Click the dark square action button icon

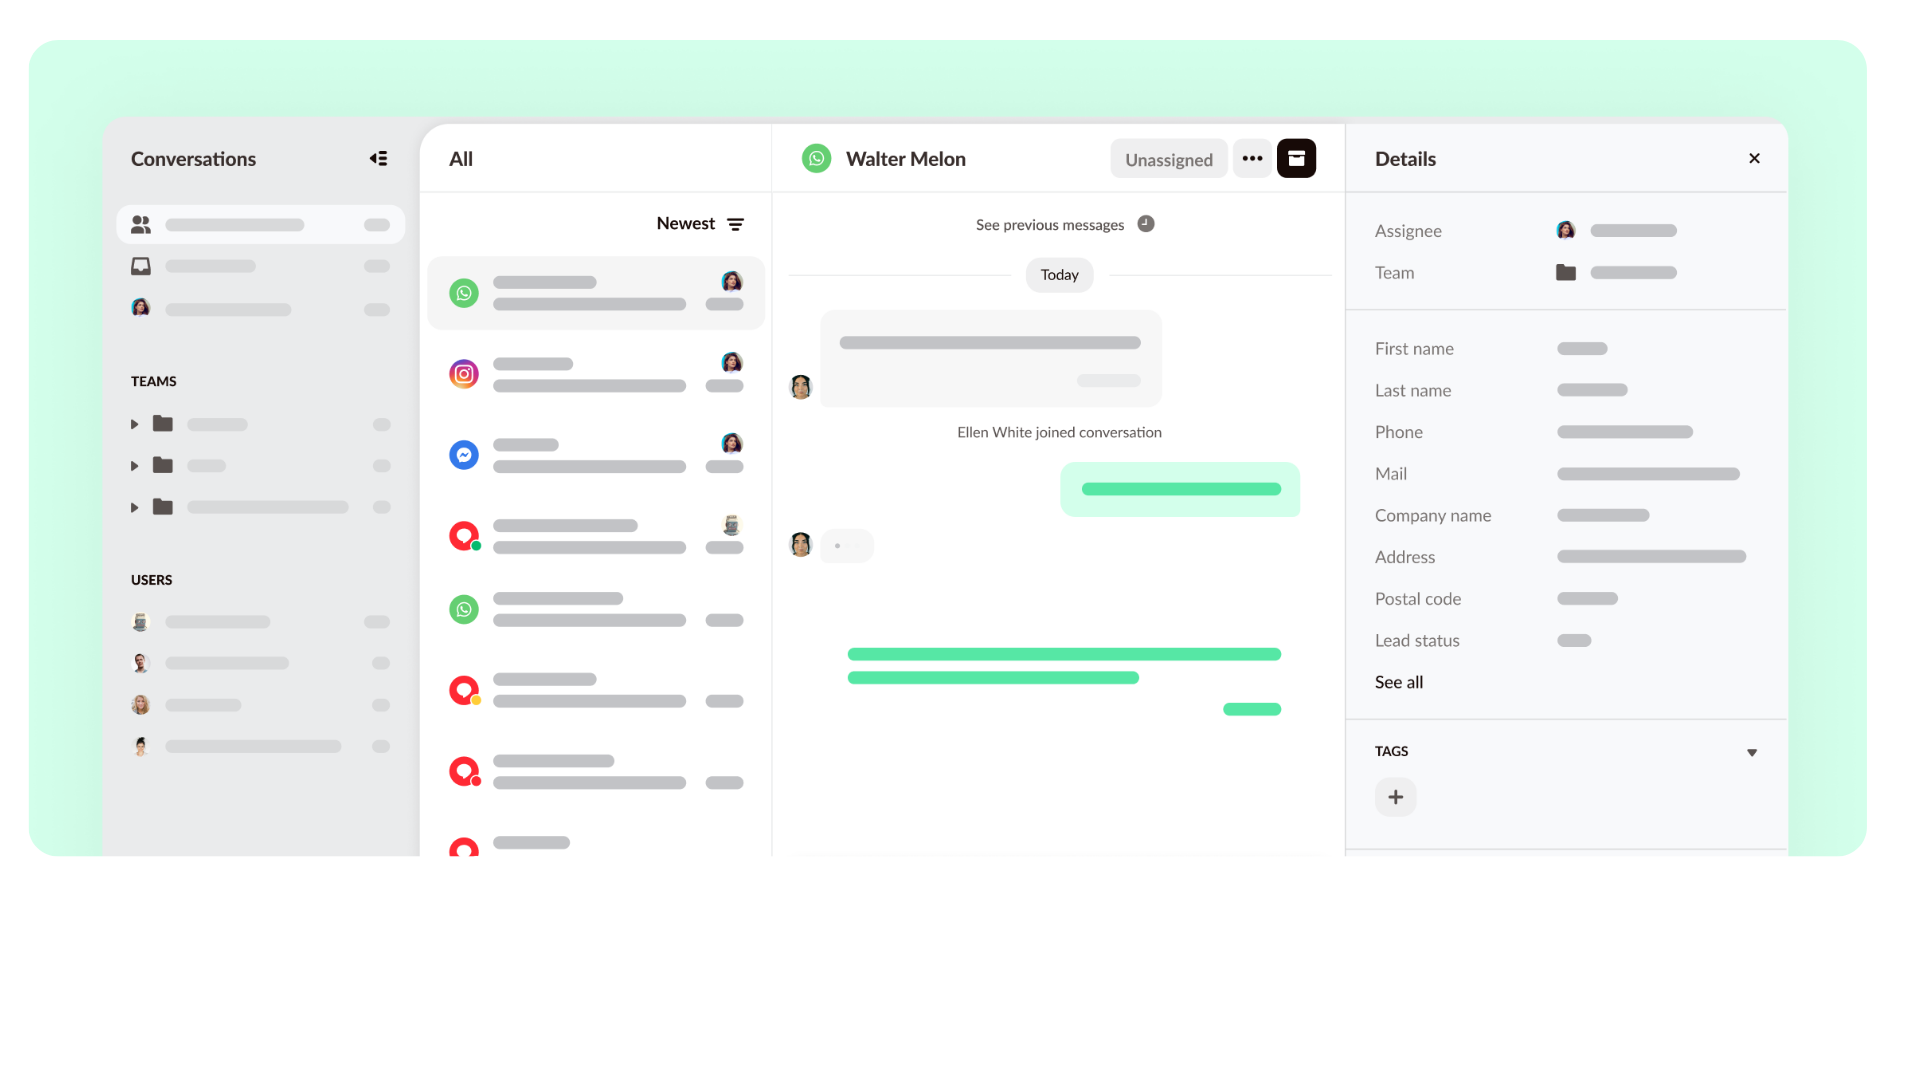pyautogui.click(x=1298, y=158)
